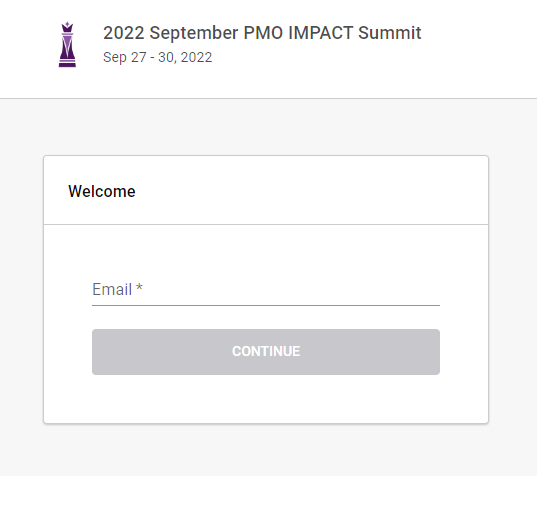Click the CONTINUE button
The image size is (540, 530).
click(x=266, y=352)
